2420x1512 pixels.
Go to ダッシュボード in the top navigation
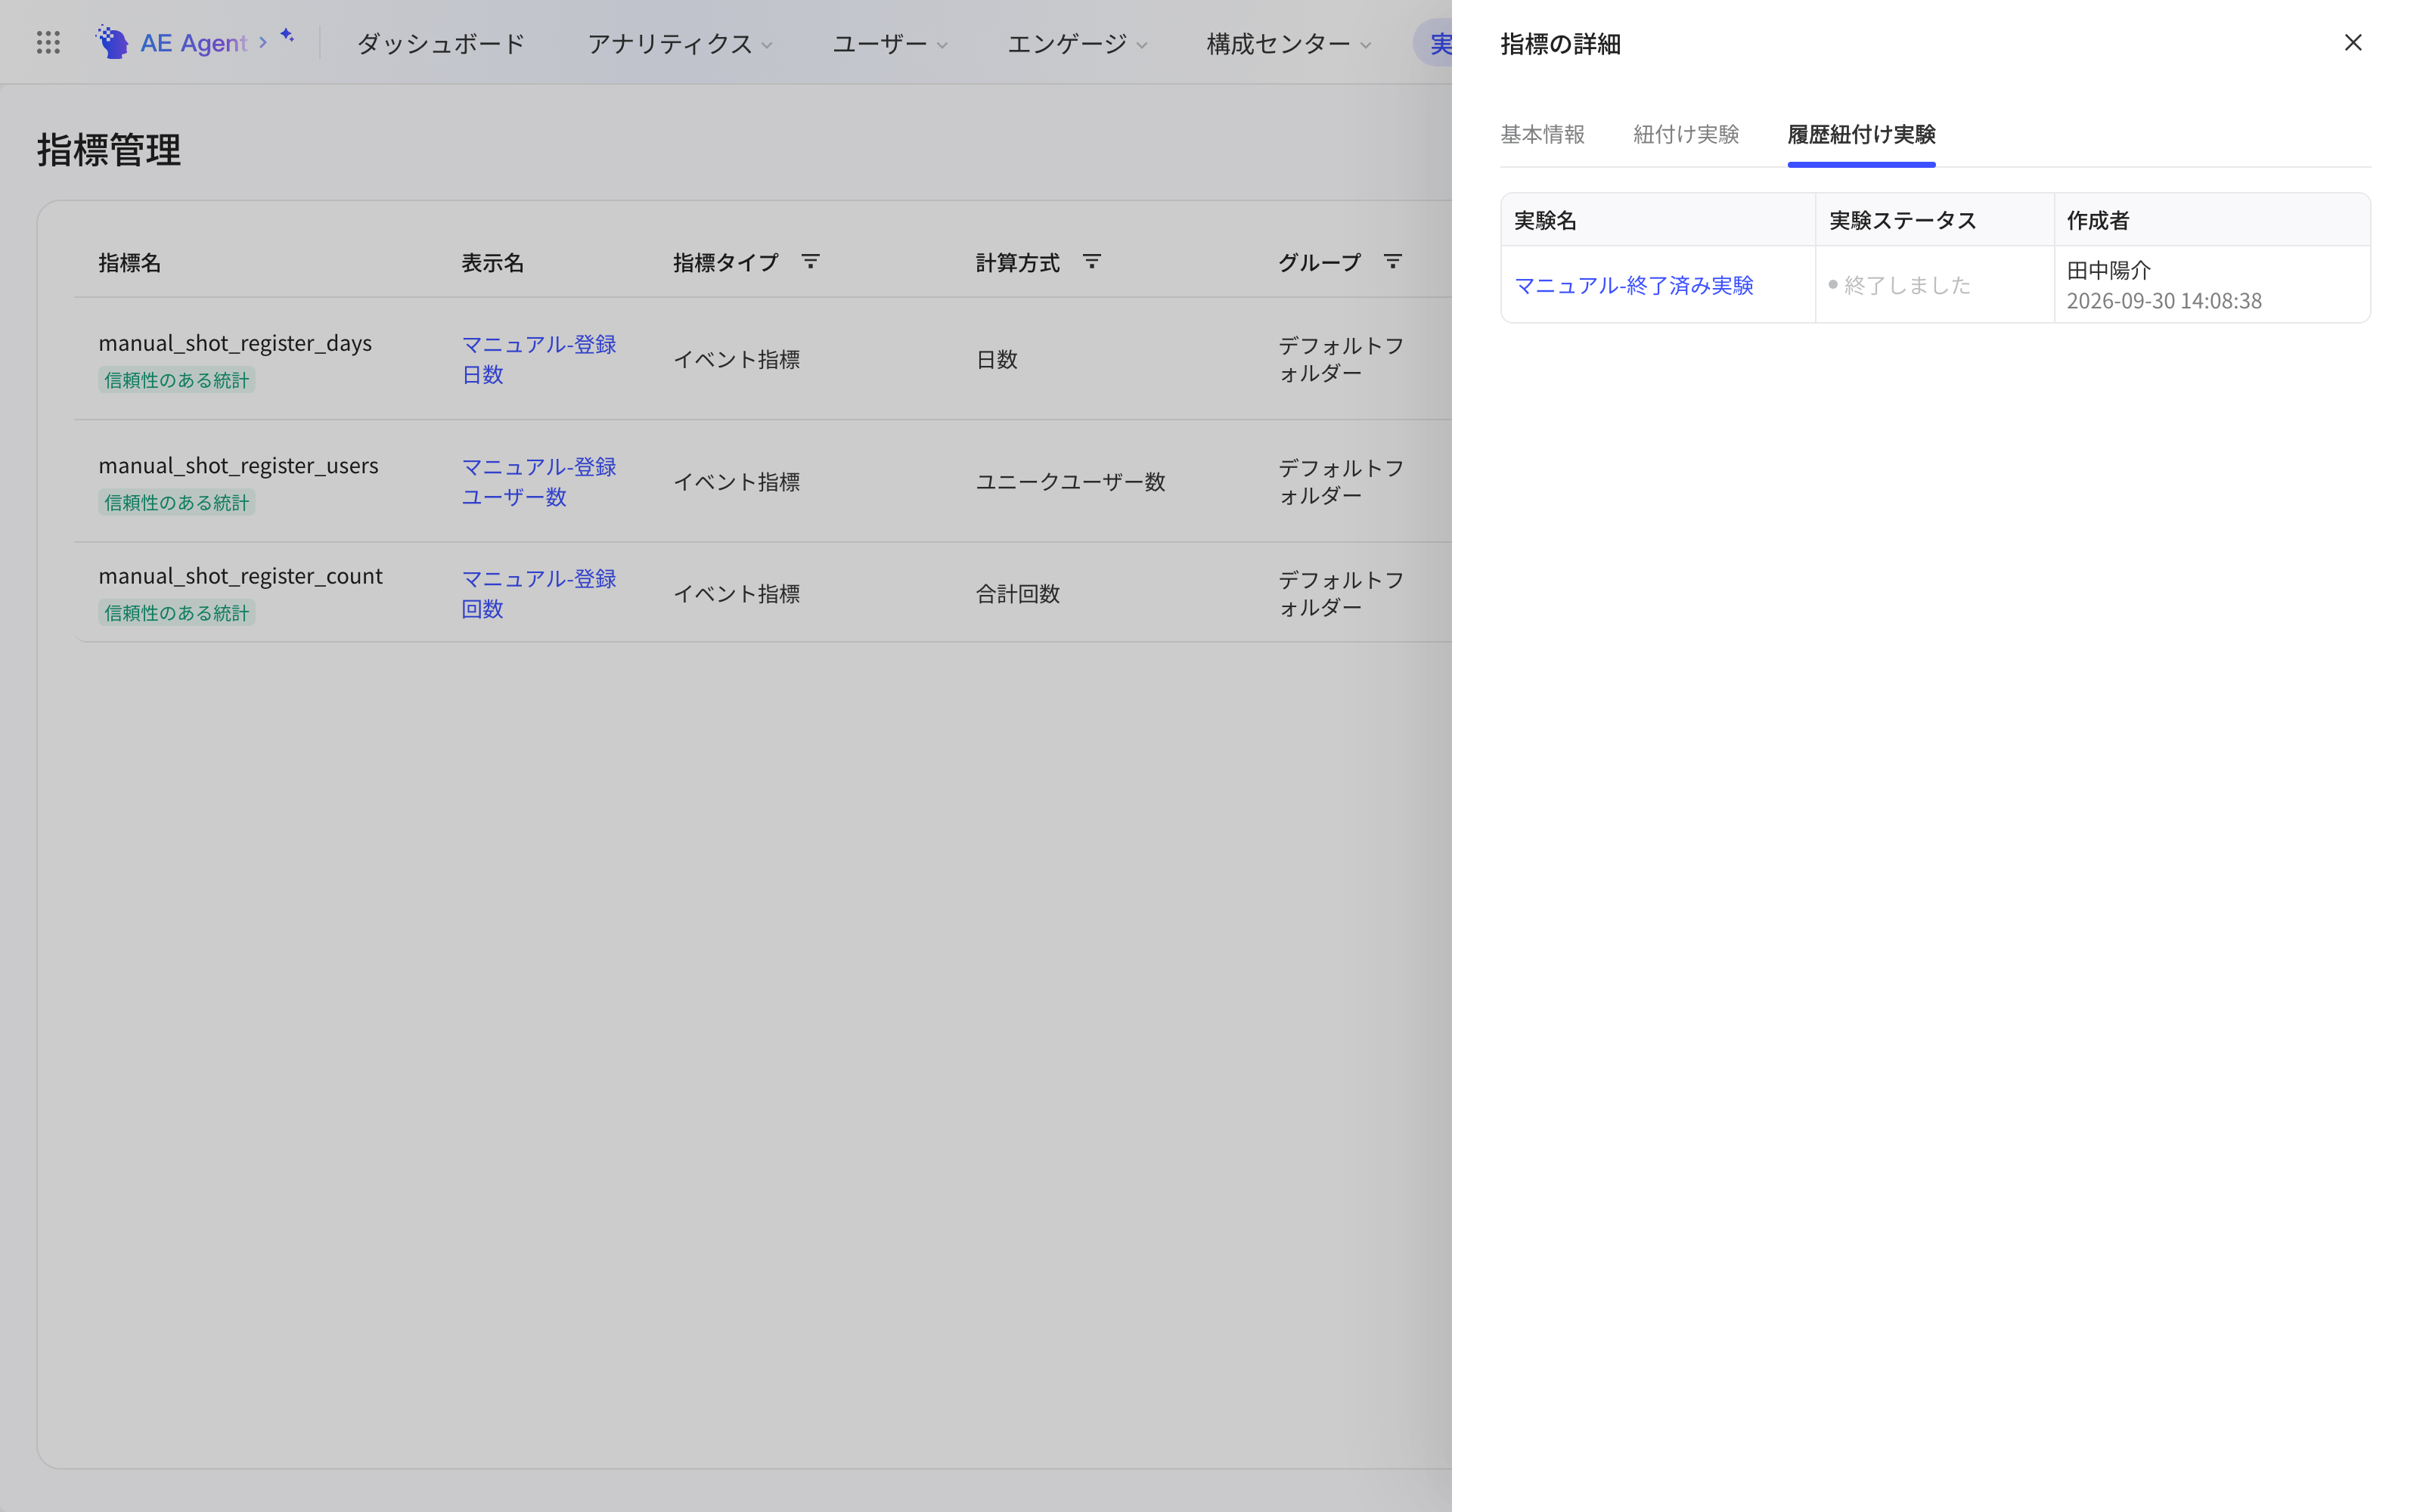click(441, 44)
